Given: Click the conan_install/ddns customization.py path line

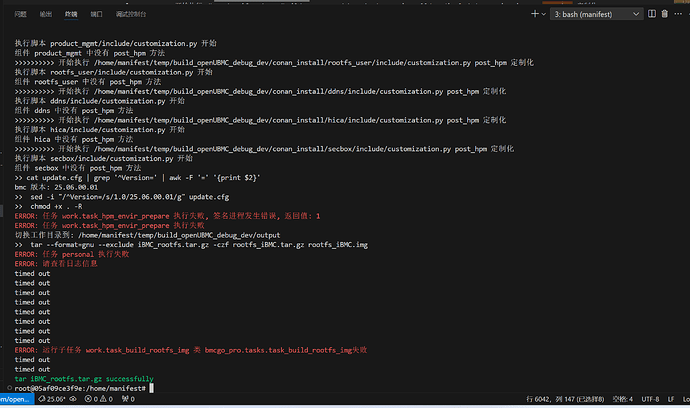Looking at the screenshot, I should tap(260, 91).
